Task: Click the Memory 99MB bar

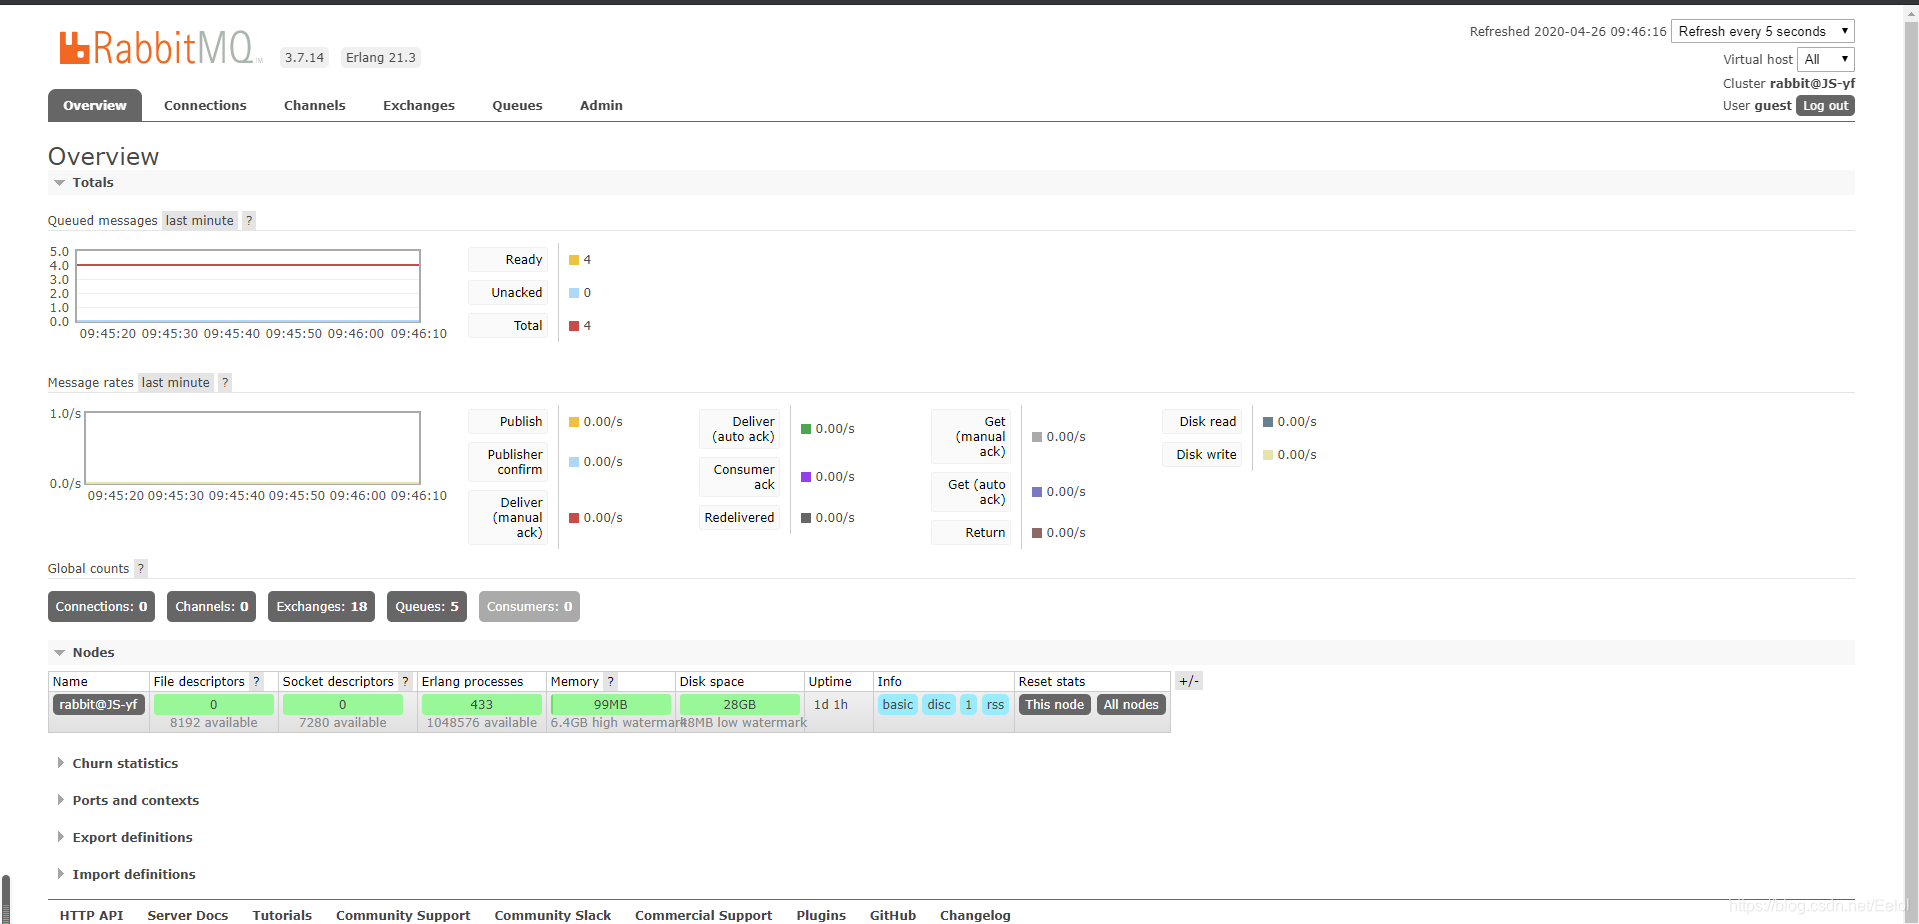Action: click(611, 705)
